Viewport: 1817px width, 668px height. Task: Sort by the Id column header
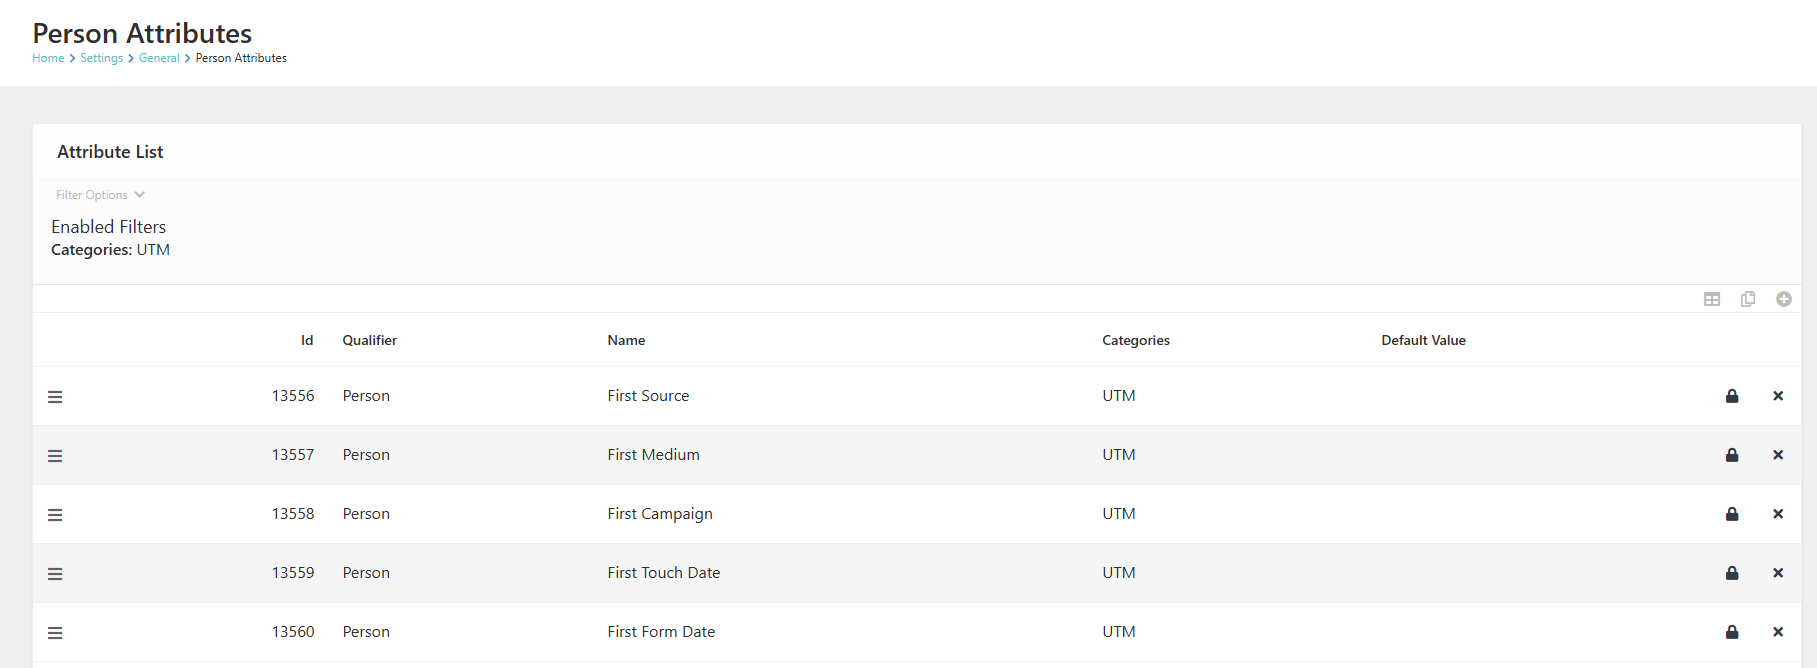[307, 340]
